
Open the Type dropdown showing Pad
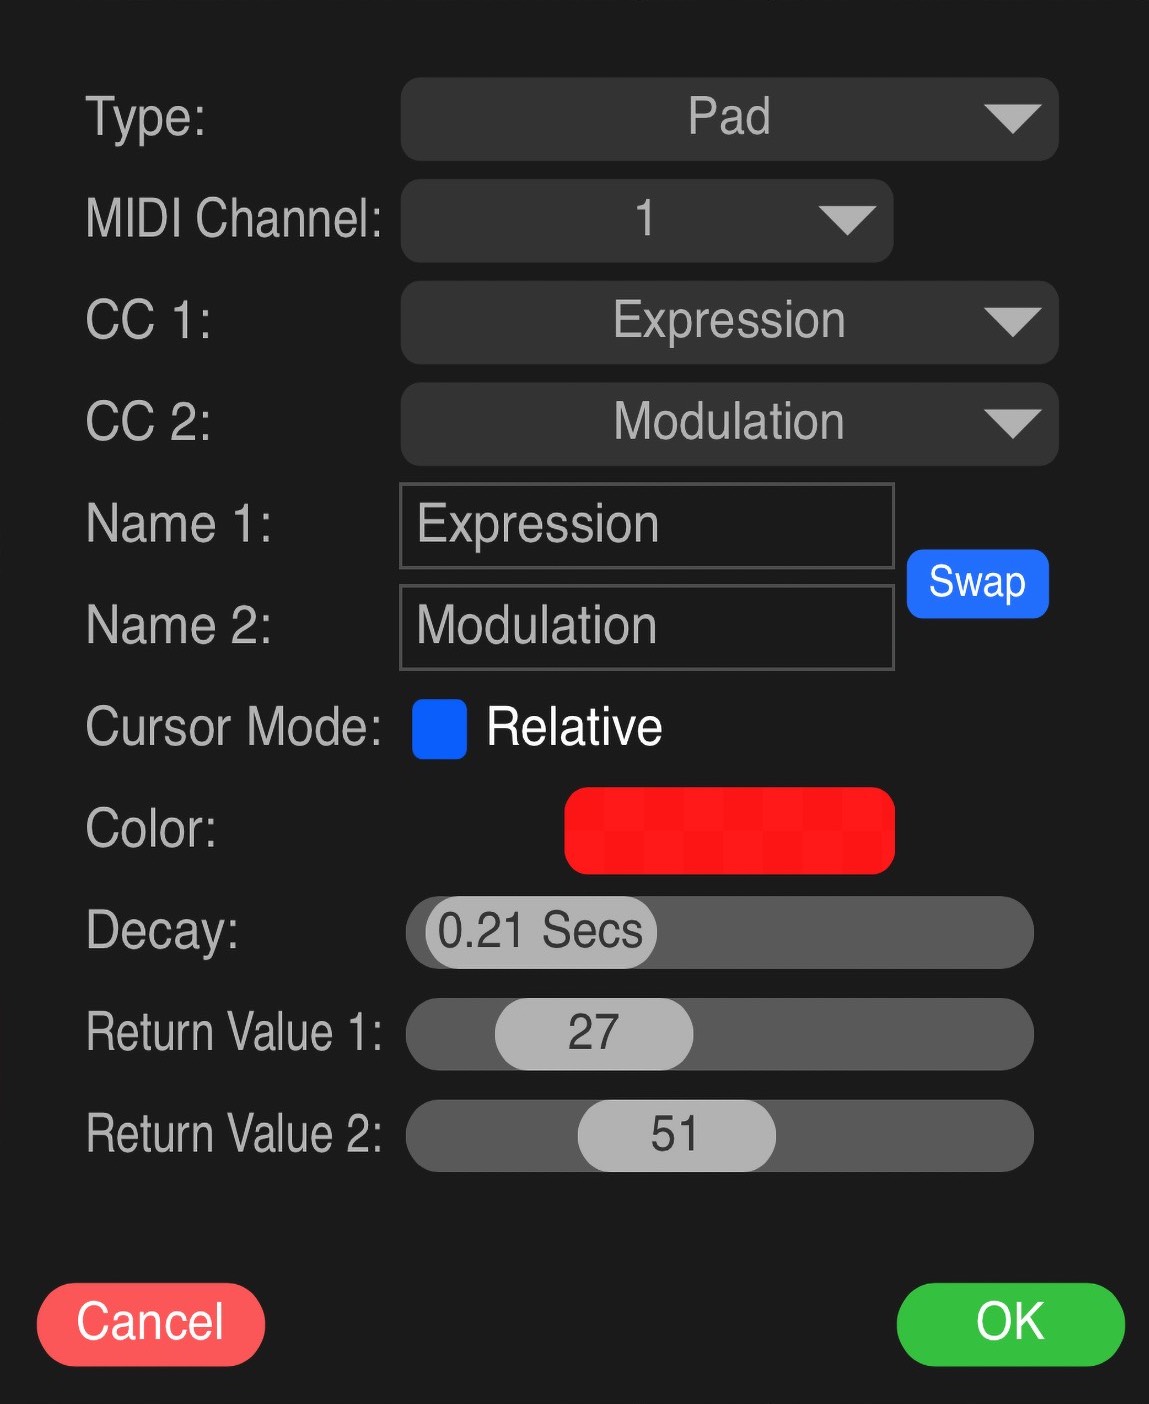coord(728,118)
